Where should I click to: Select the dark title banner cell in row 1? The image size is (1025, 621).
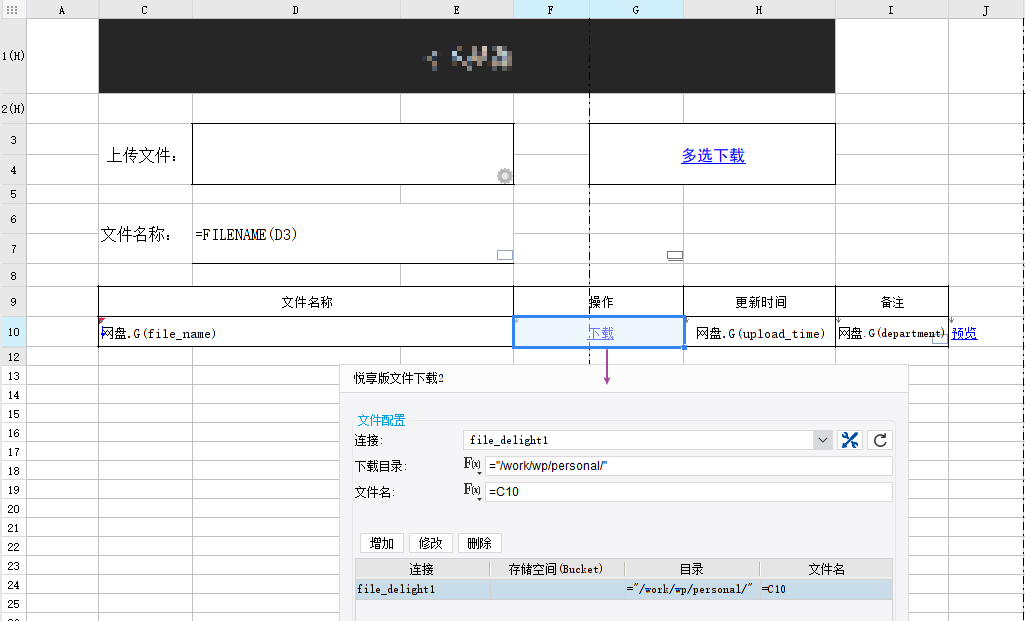tap(467, 56)
